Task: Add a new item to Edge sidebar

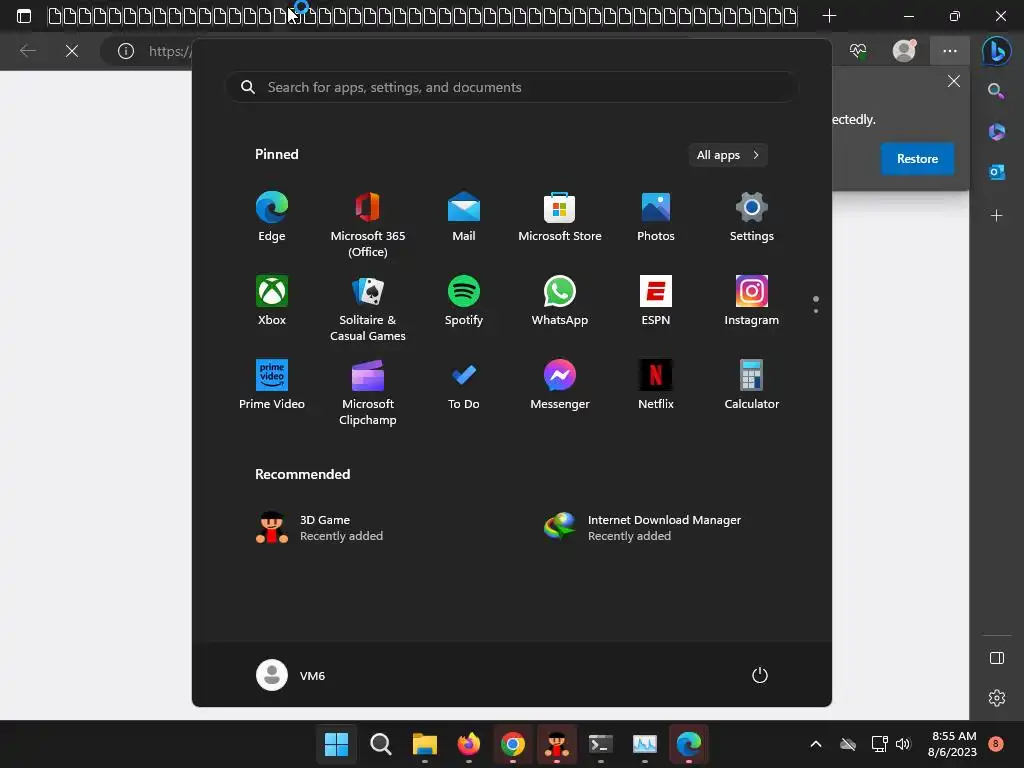Action: (x=997, y=216)
